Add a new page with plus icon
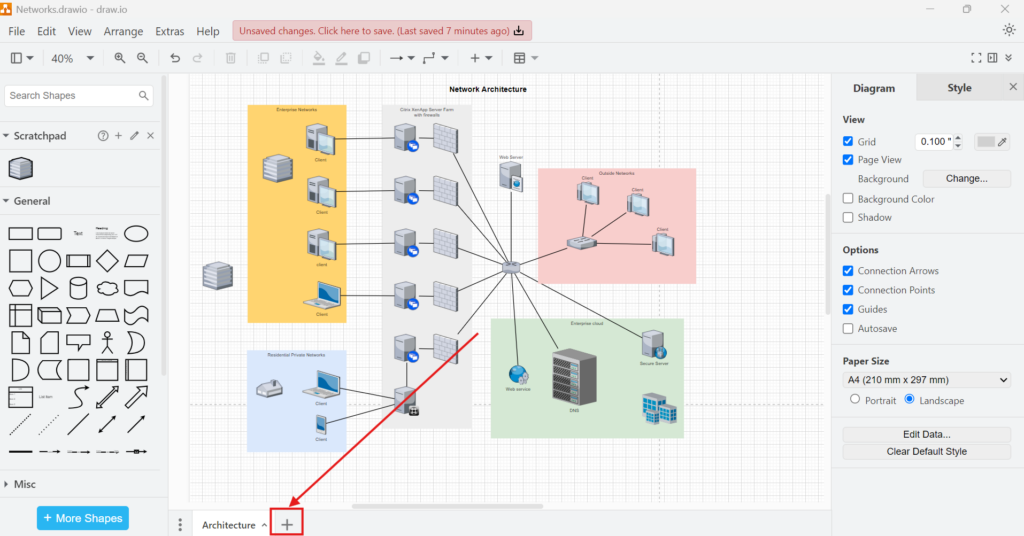This screenshot has height=536, width=1024. tap(287, 524)
